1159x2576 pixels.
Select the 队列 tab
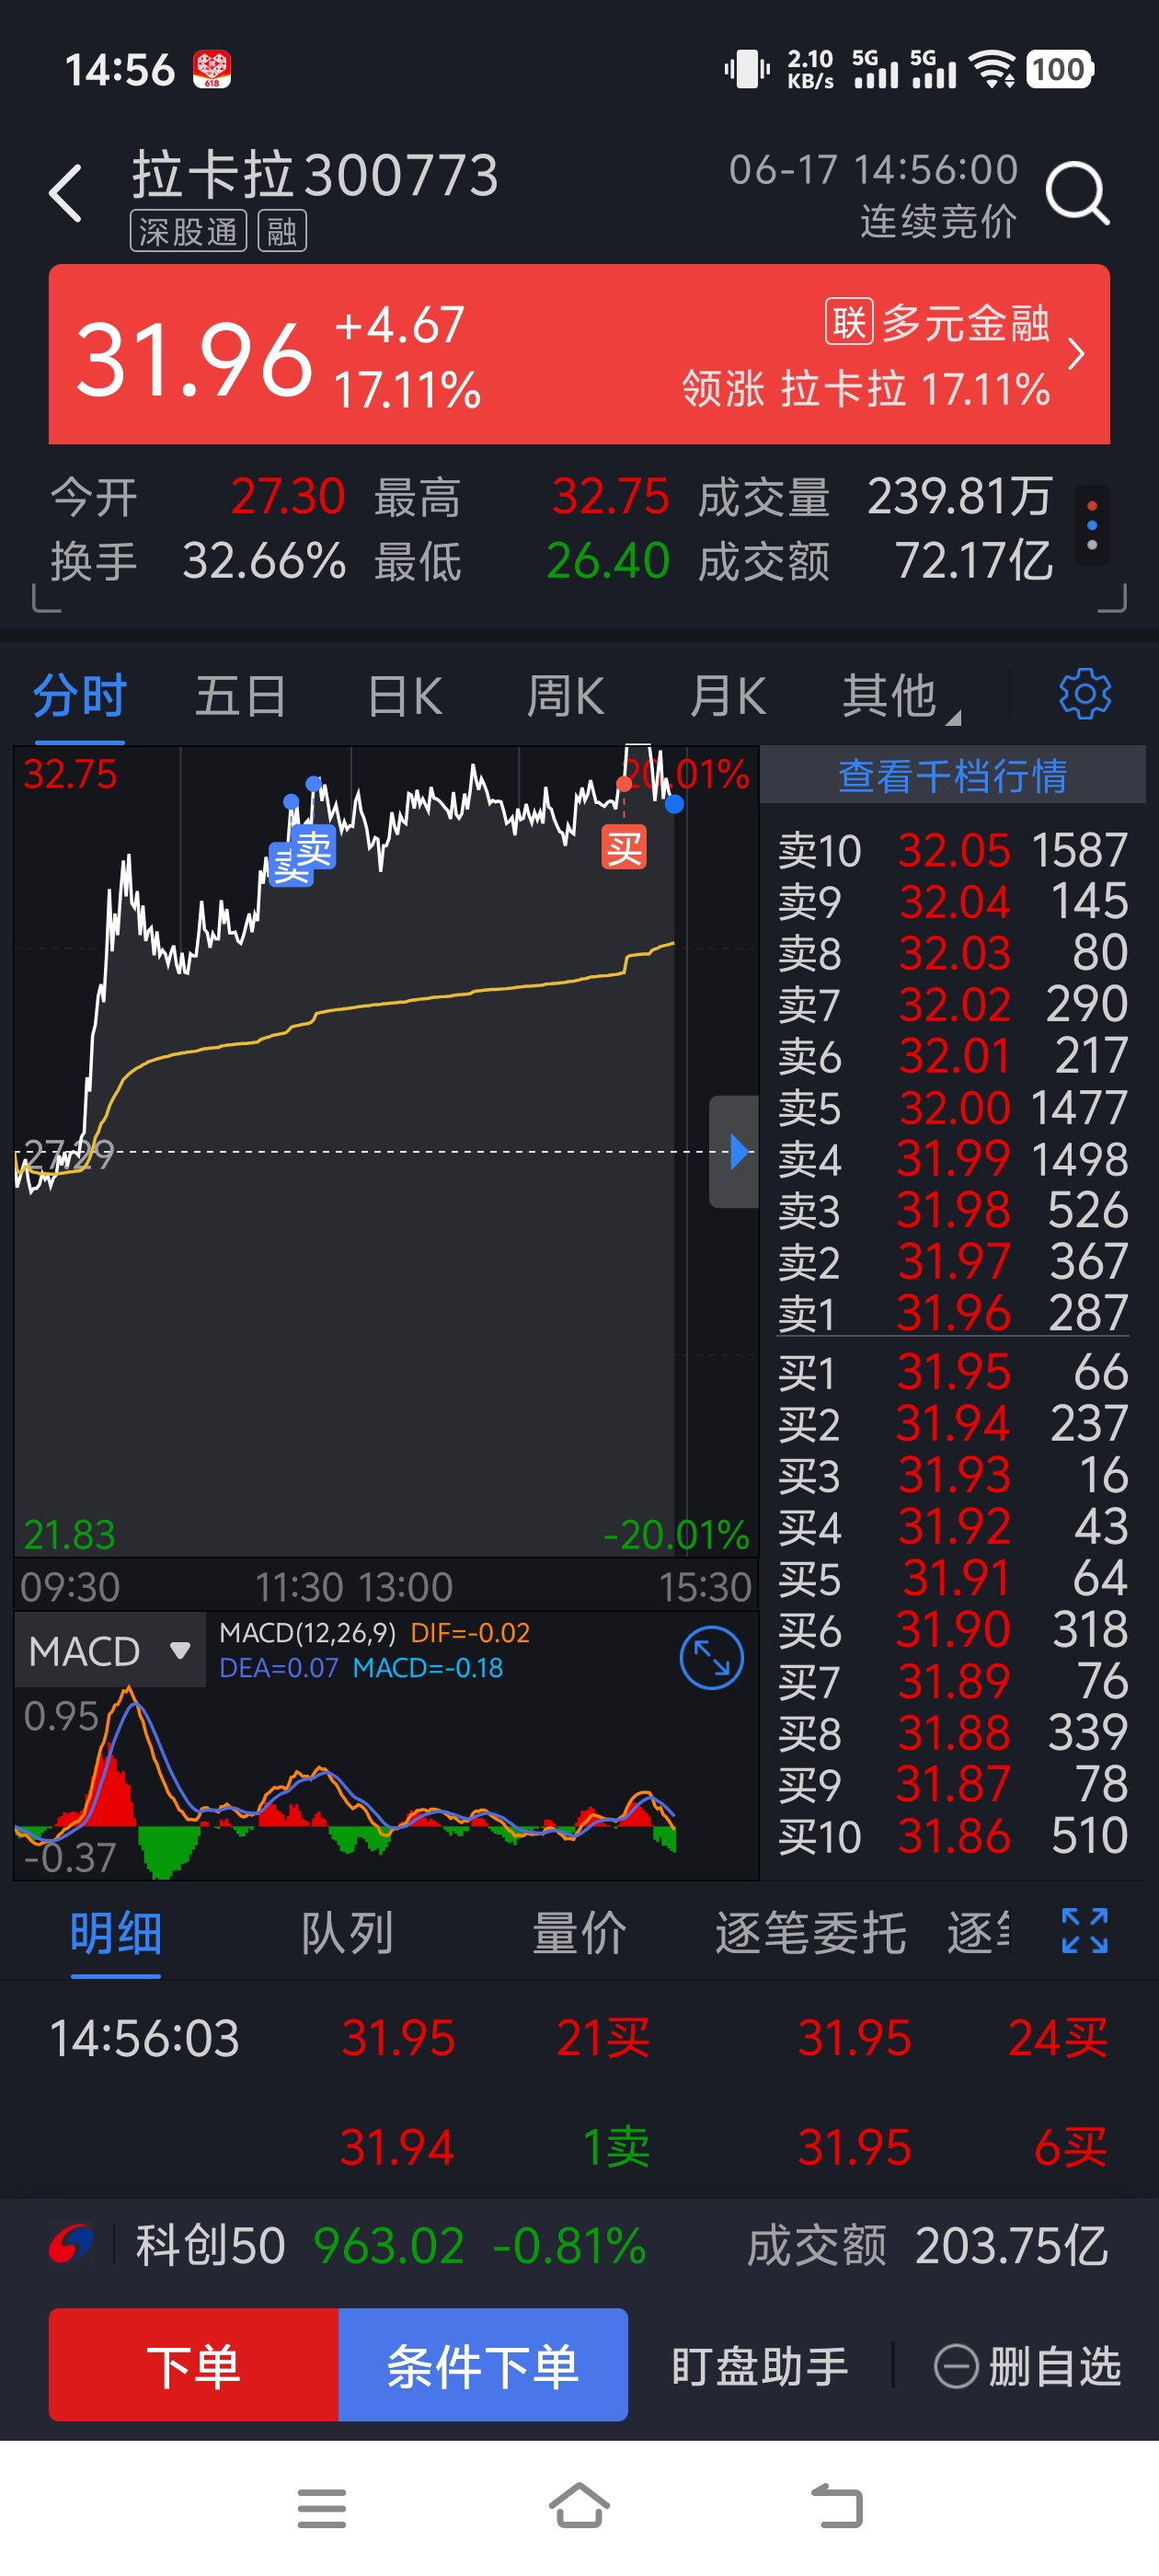tap(347, 1932)
